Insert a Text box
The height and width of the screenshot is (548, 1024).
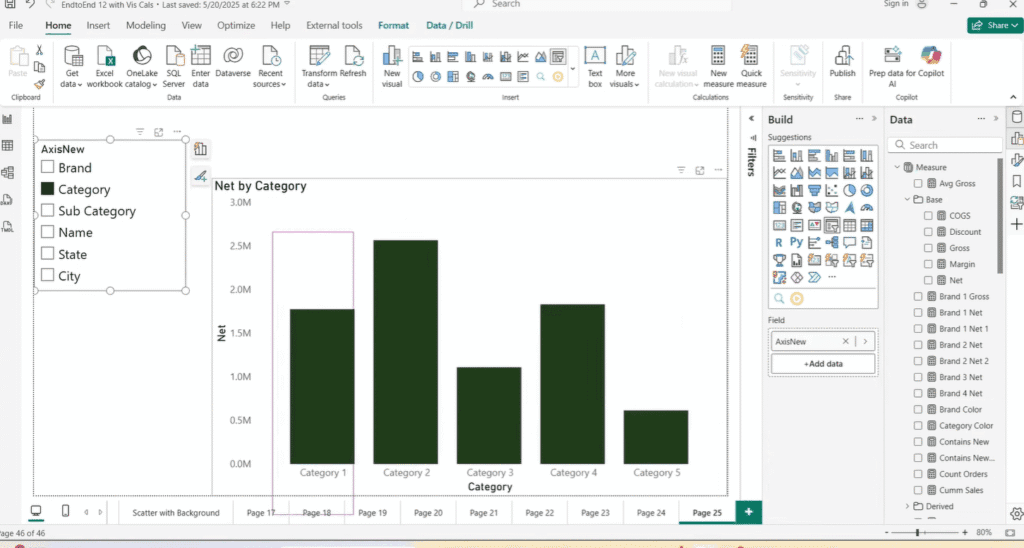pos(595,67)
